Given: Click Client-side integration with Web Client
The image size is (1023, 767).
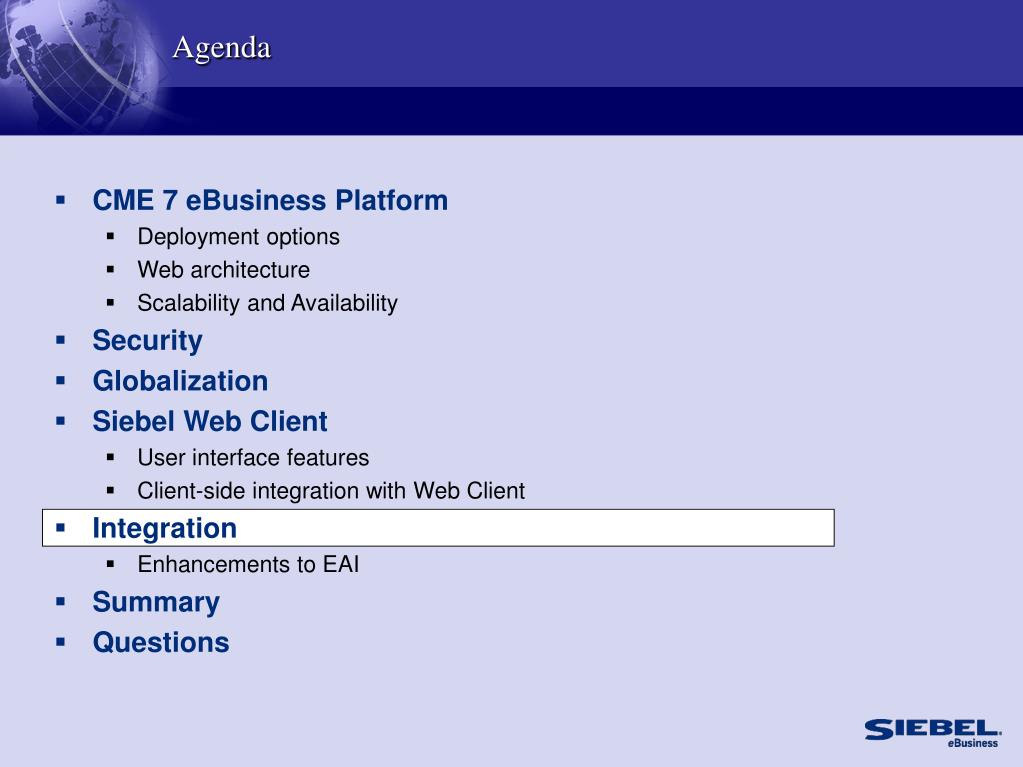Looking at the screenshot, I should tap(331, 490).
